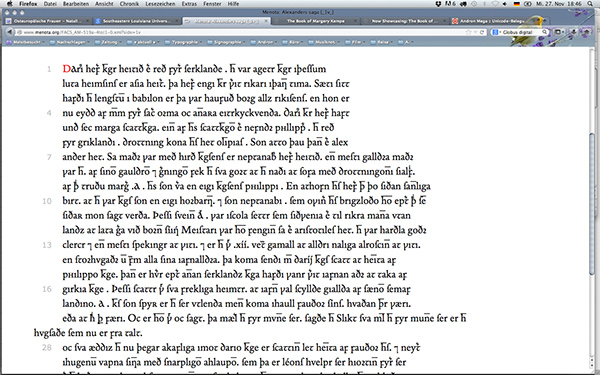Check the battery status icon
Viewport: 600px width, 375px height.
(528, 4)
